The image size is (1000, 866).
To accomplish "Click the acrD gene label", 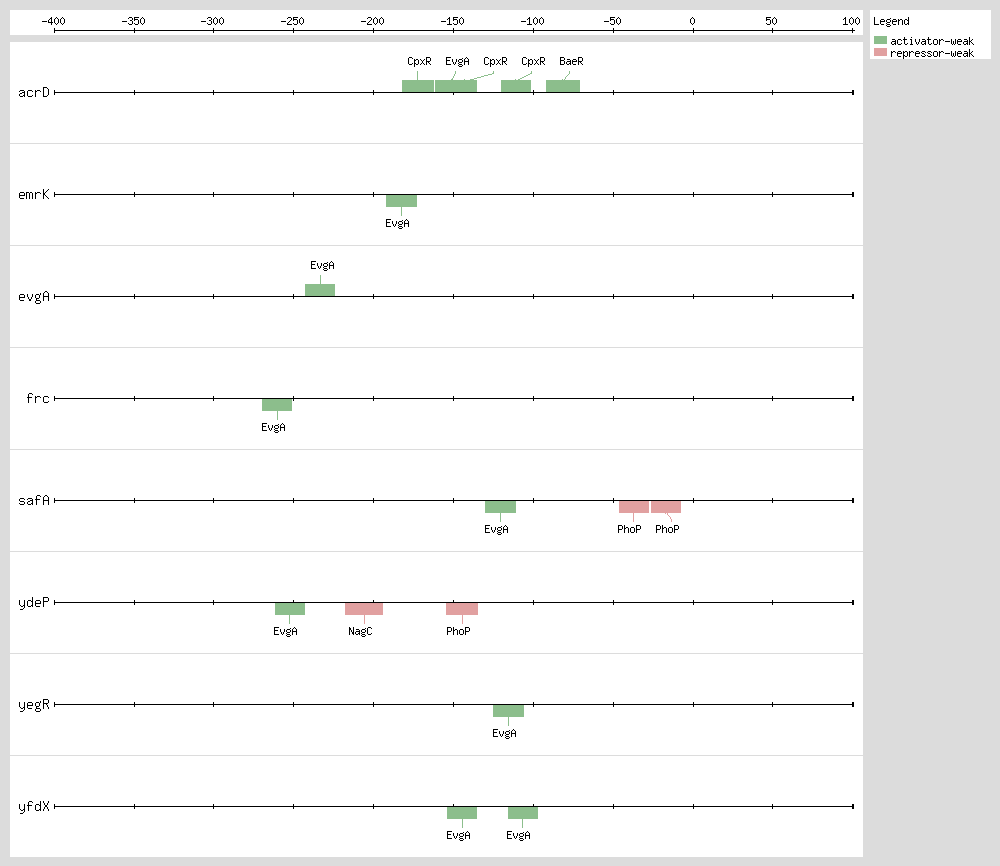I will pos(34,92).
